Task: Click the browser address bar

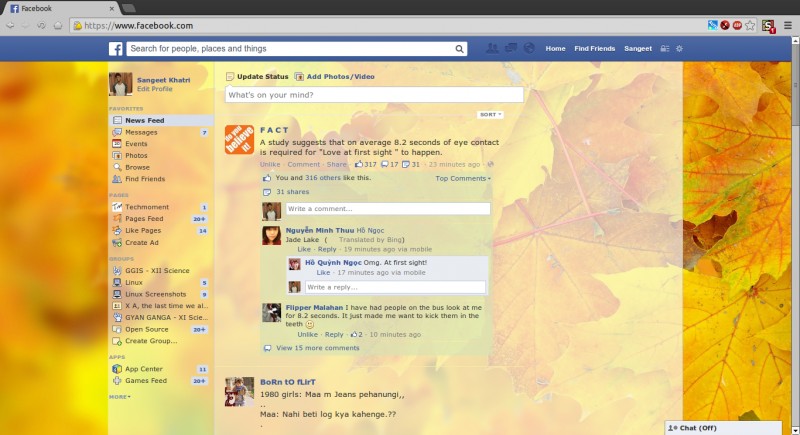Action: point(388,25)
